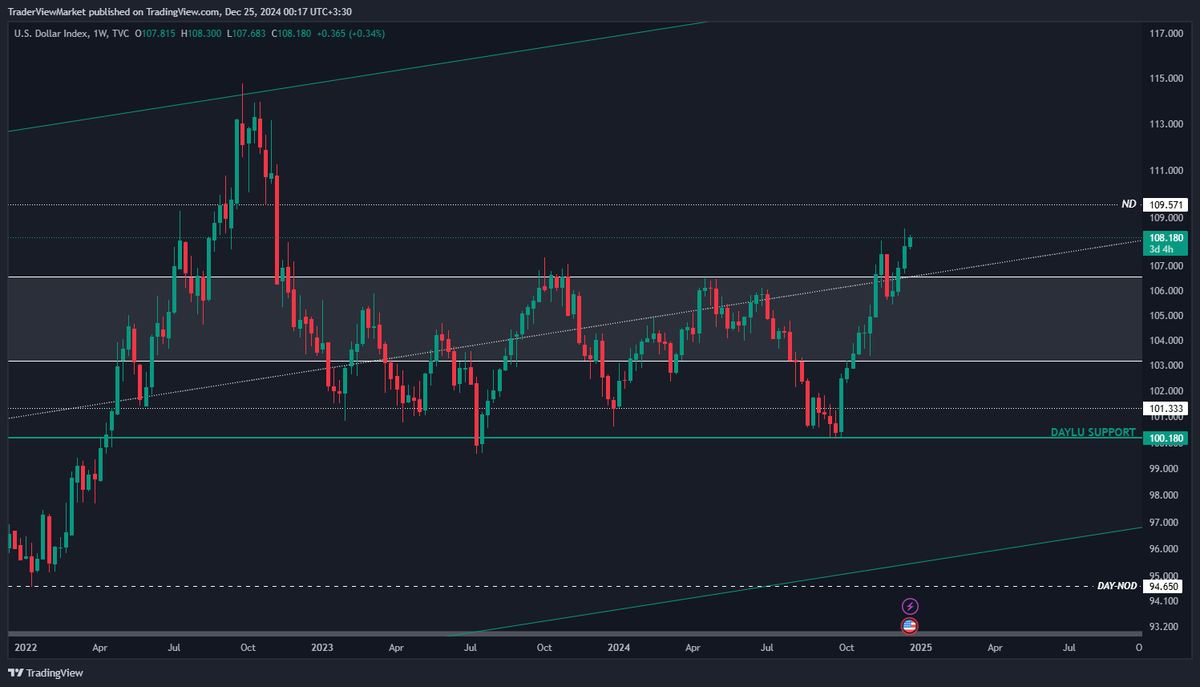The image size is (1200, 687).
Task: Click the purple lightning event icon
Action: (909, 606)
